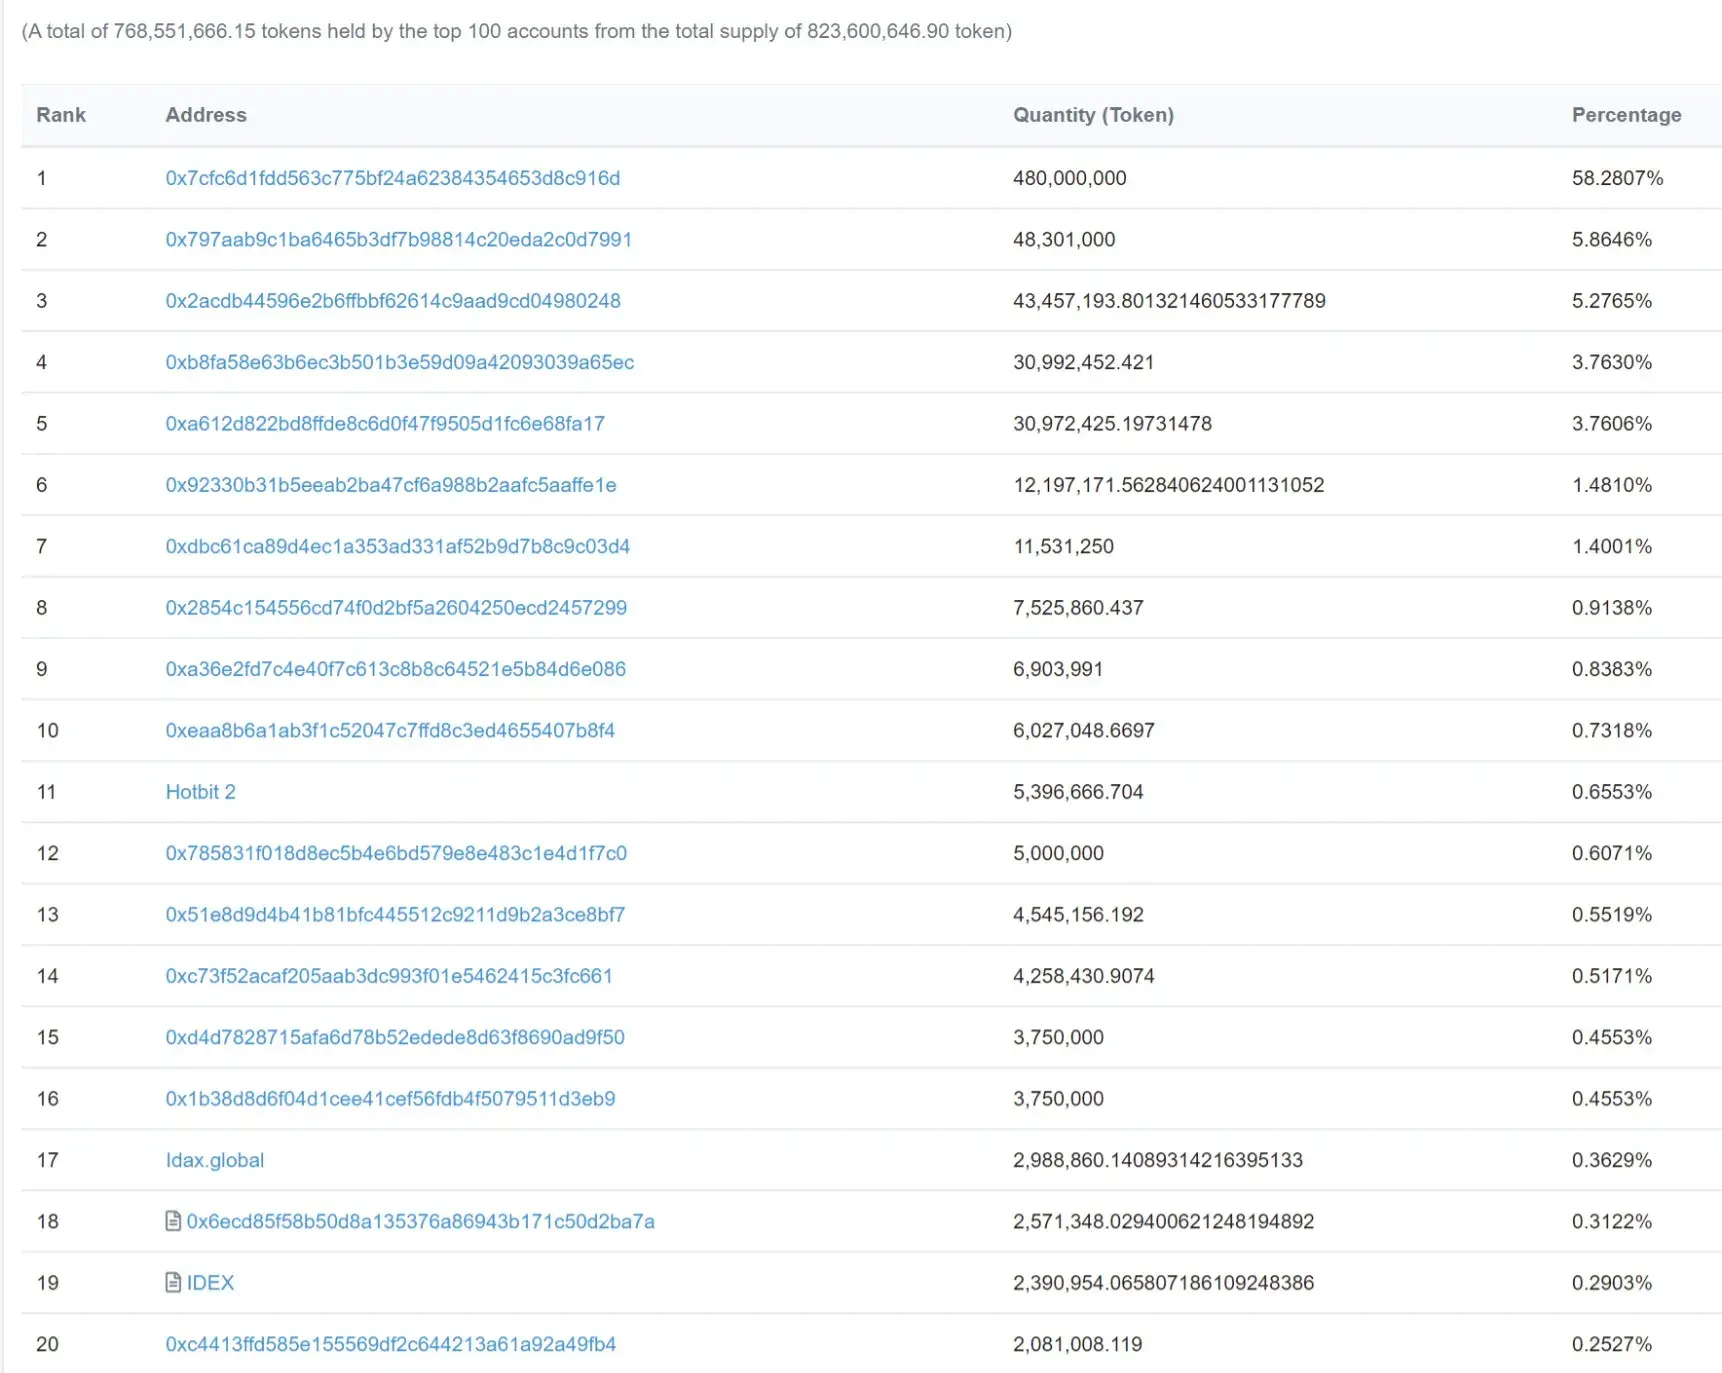Open address 0xdbc61ca89d4ec1a353ad331af52b9d7b8c9c03d4

[398, 546]
